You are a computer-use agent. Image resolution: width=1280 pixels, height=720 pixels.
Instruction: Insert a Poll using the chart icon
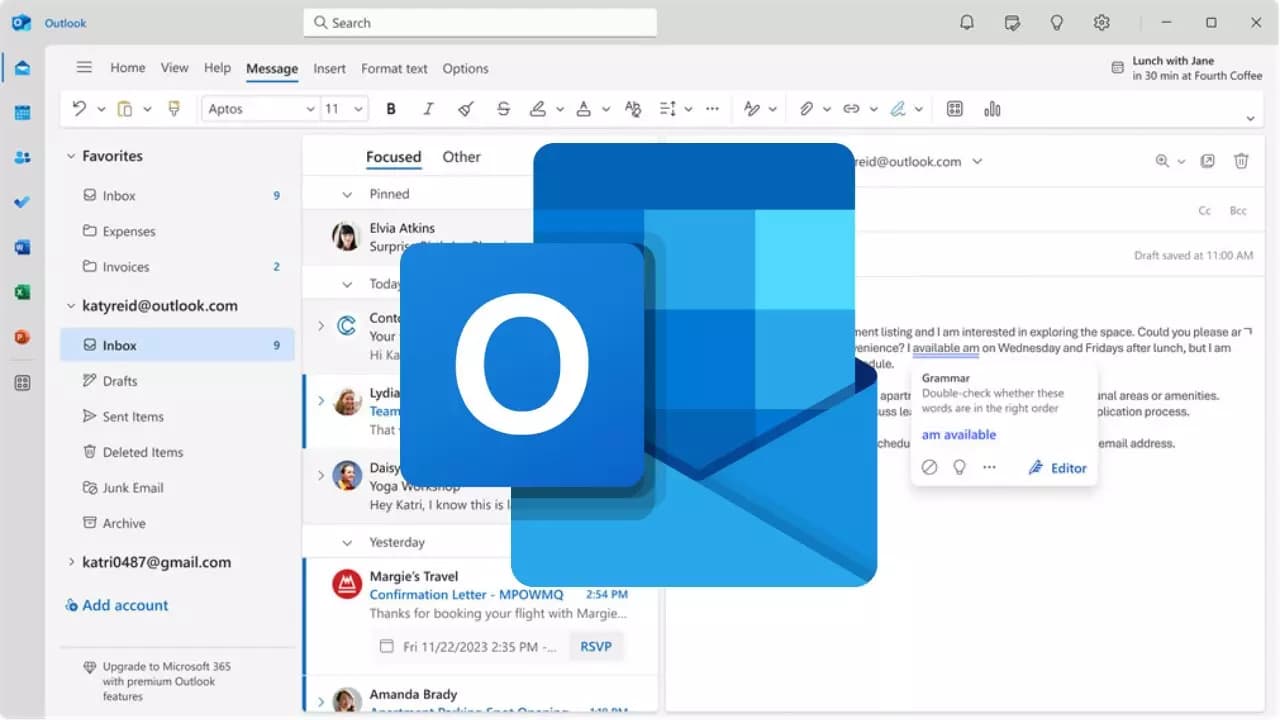pos(992,109)
